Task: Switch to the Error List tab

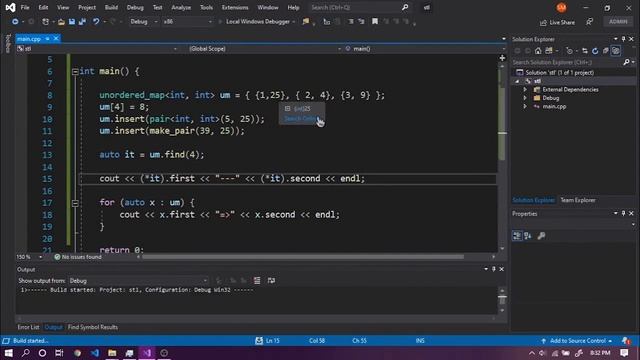Action: tap(28, 327)
